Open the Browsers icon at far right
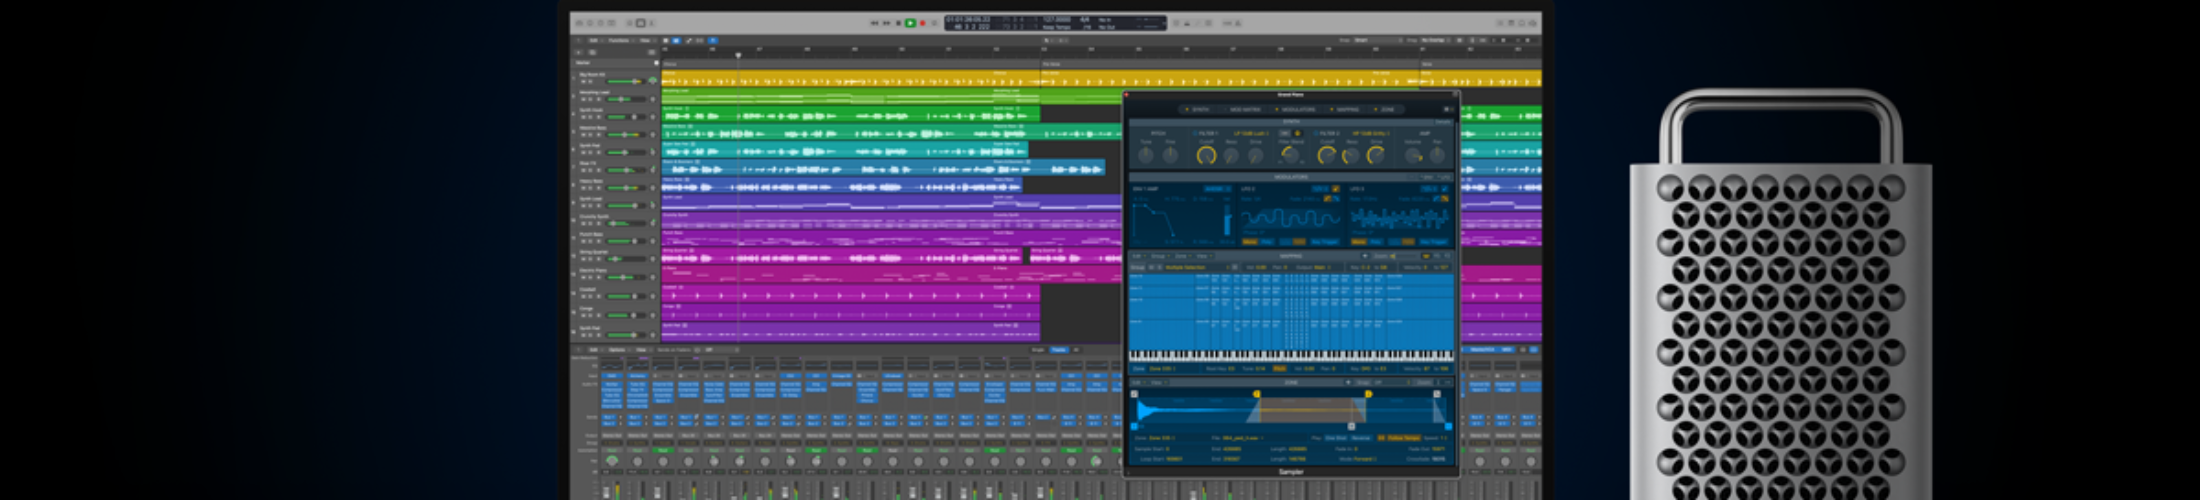The height and width of the screenshot is (500, 2200). [1533, 23]
